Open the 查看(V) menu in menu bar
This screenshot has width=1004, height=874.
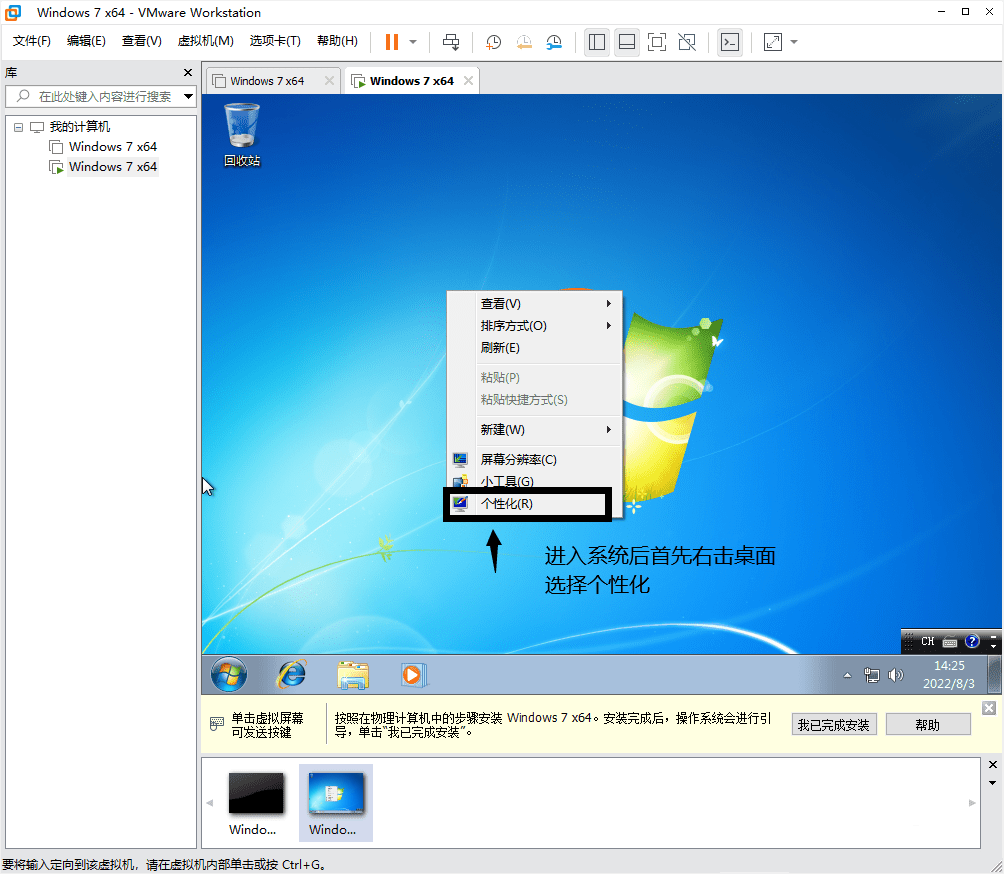click(142, 41)
